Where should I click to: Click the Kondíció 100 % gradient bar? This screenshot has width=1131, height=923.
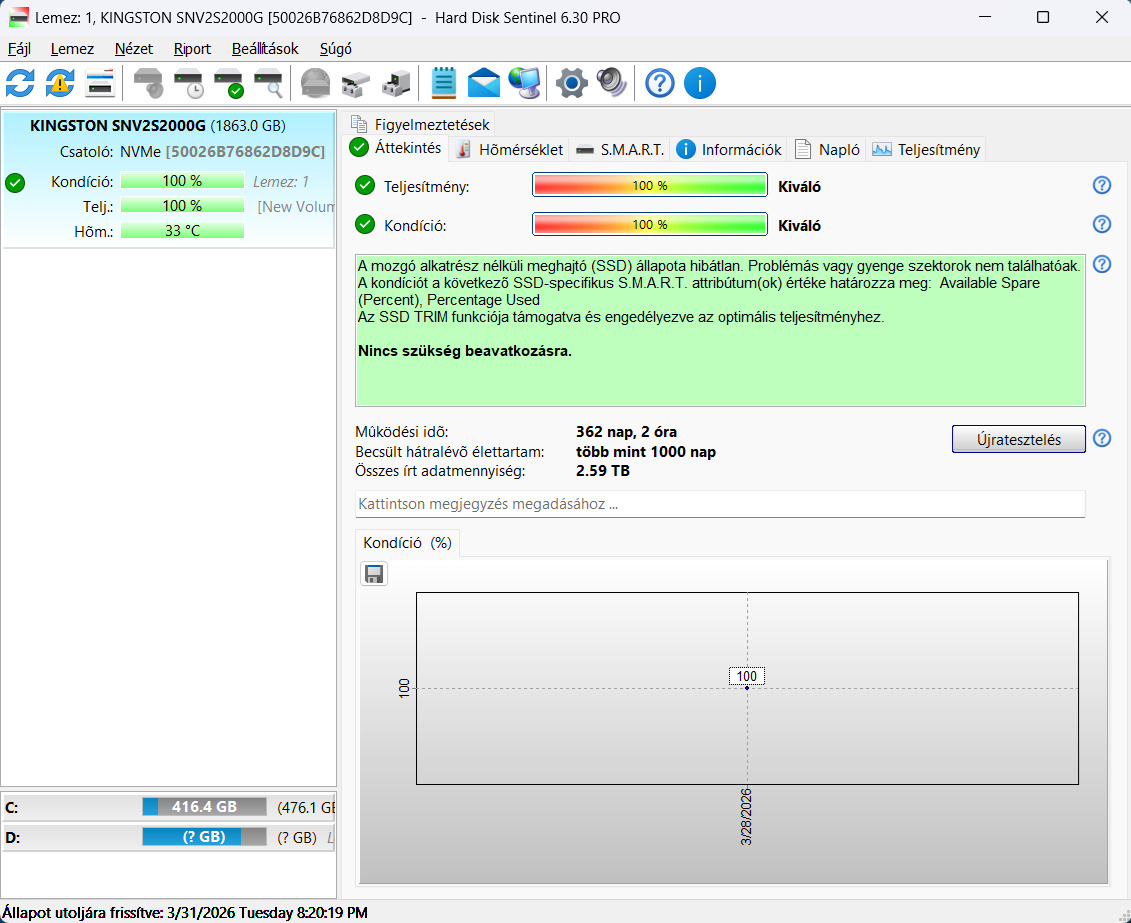tap(650, 224)
